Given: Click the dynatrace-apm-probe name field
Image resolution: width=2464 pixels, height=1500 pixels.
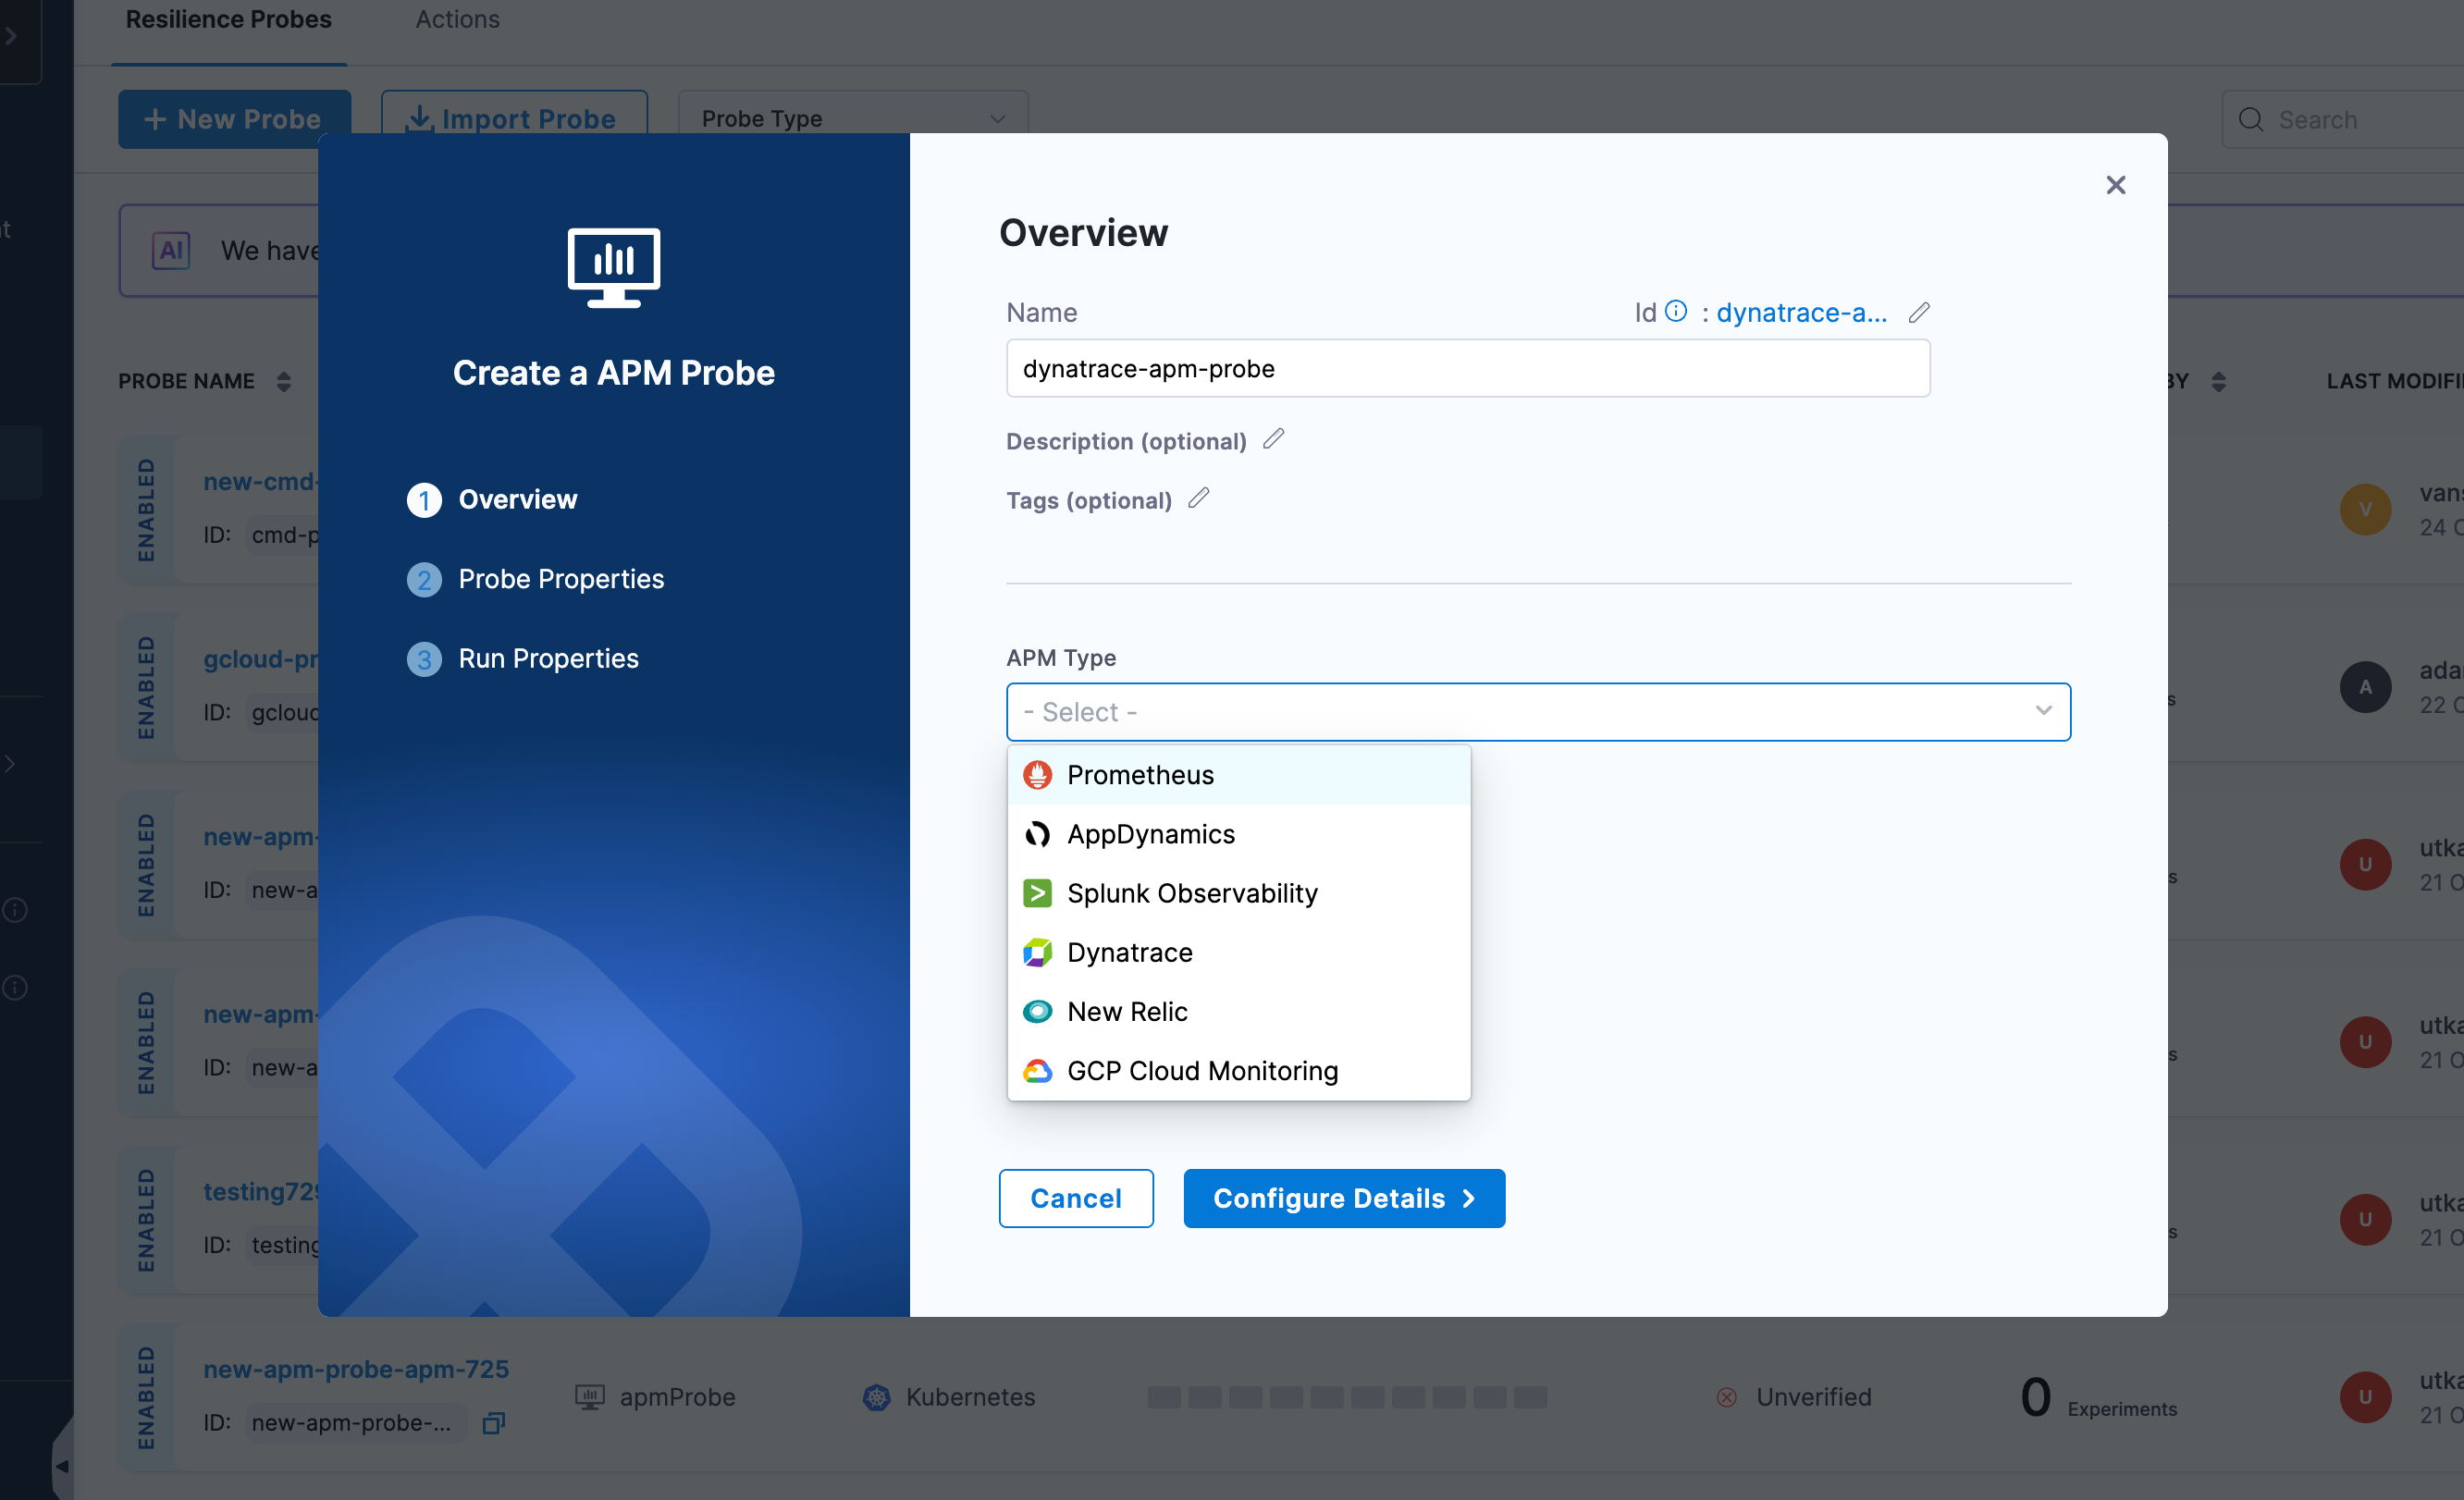Looking at the screenshot, I should 1467,368.
